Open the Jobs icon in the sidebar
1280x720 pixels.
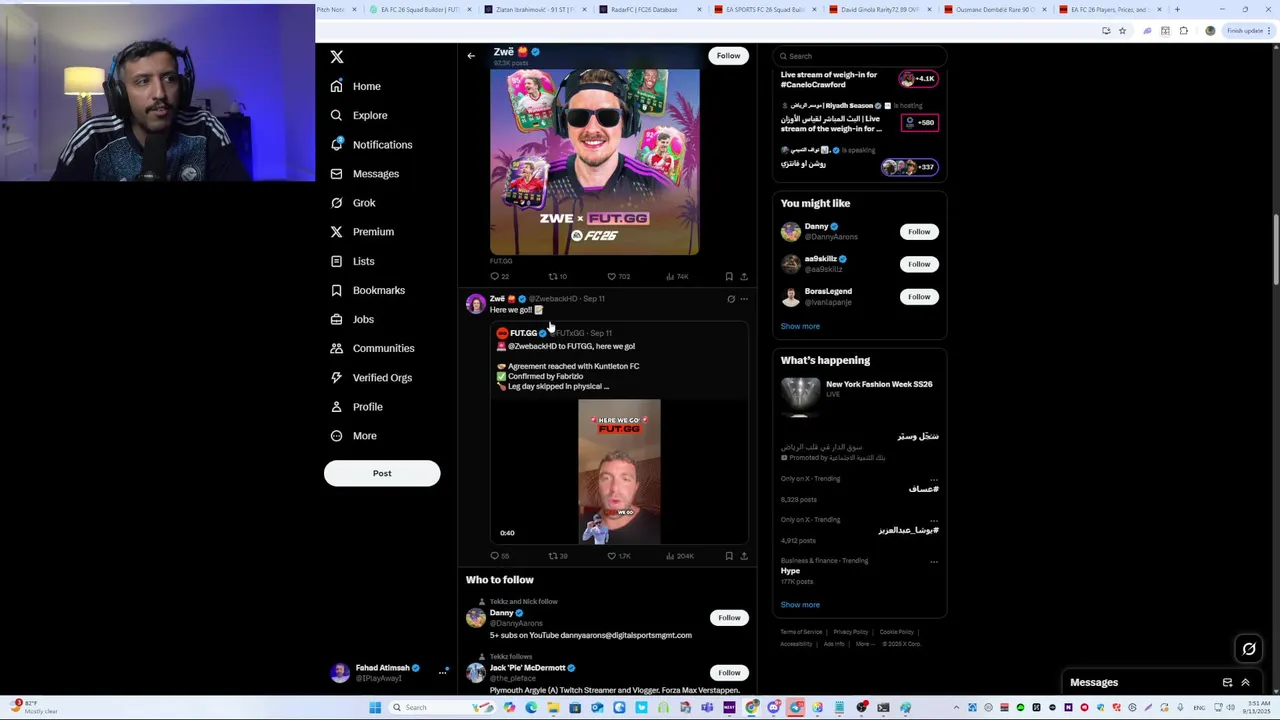click(336, 319)
